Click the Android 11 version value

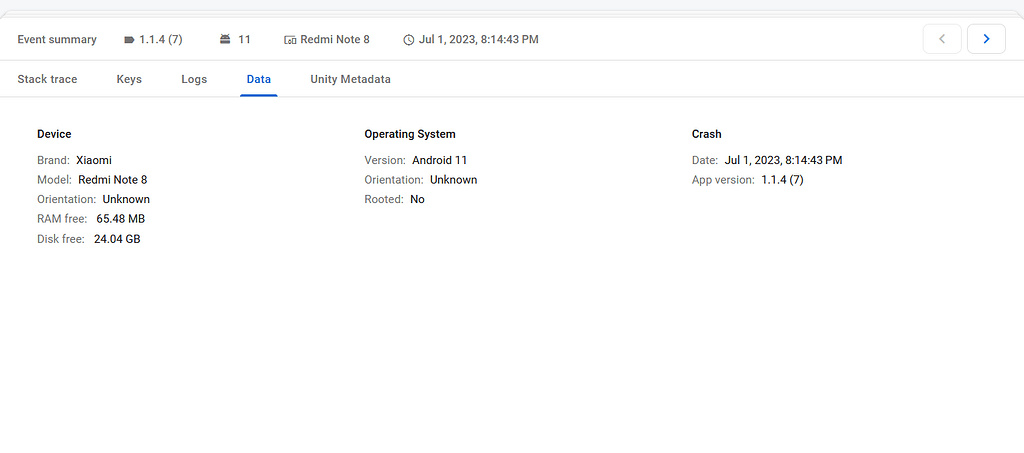[440, 160]
